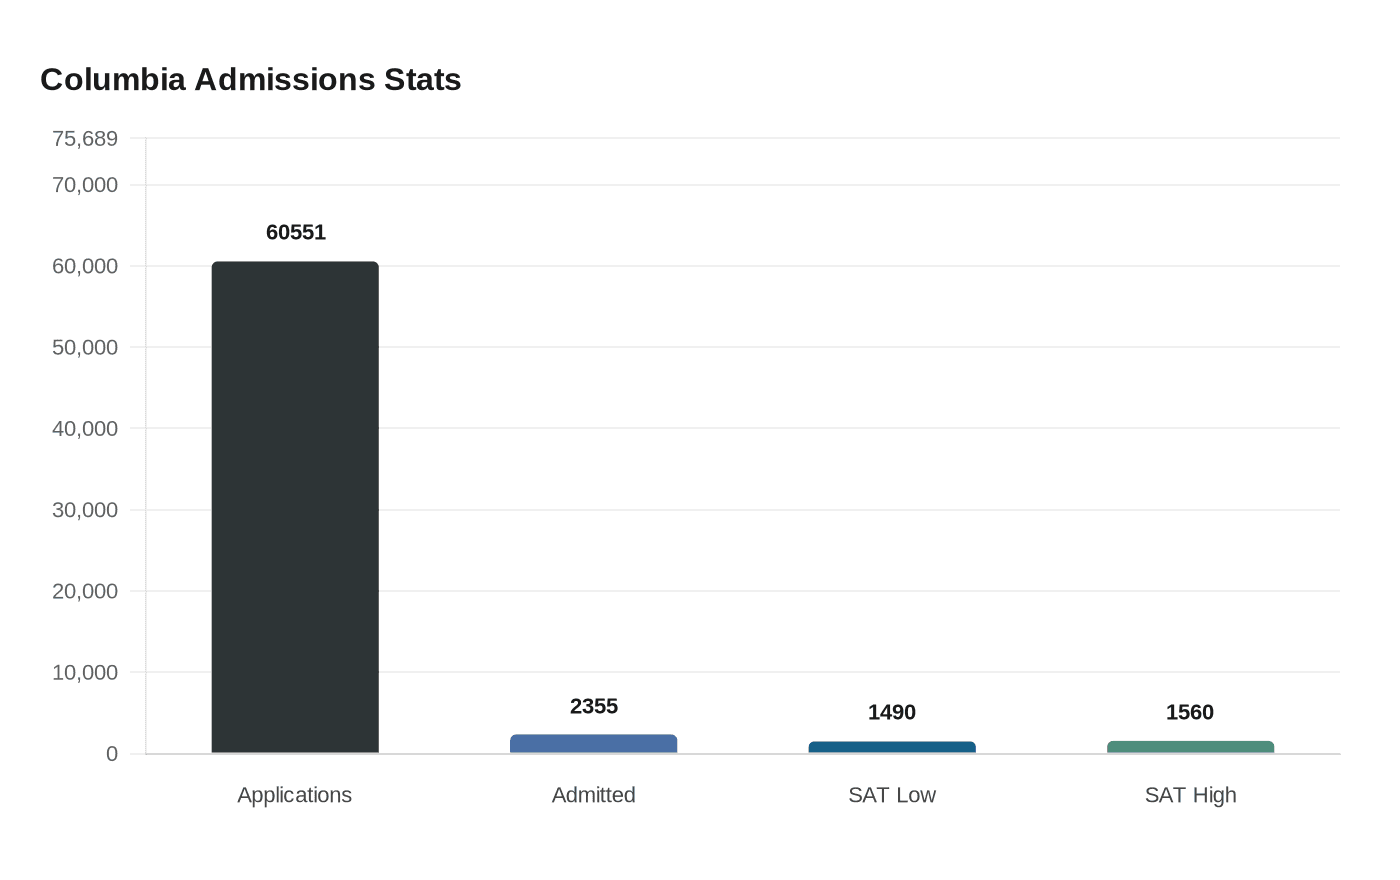The width and height of the screenshot is (1400, 880).
Task: Click the Columbia Admissions Stats title
Action: [251, 79]
